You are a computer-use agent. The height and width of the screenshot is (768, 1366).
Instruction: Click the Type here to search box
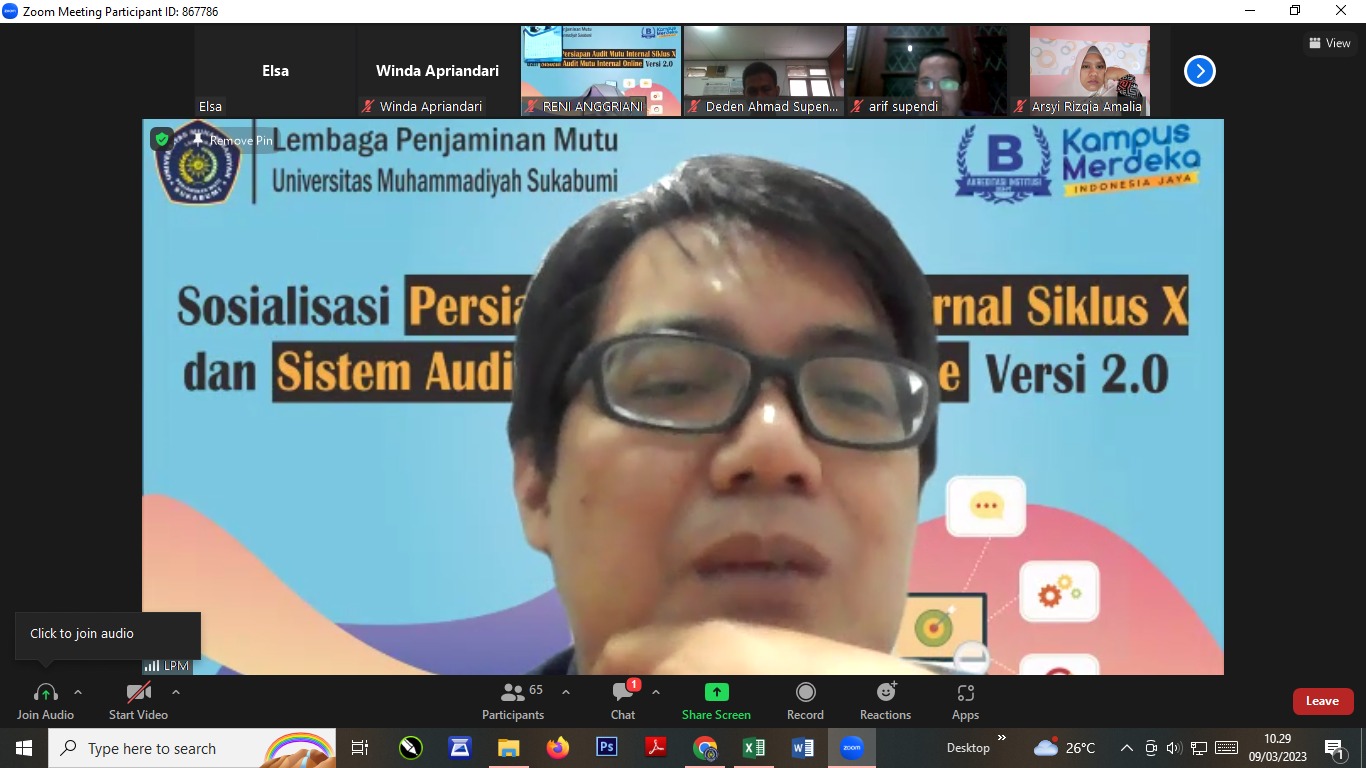pos(192,748)
